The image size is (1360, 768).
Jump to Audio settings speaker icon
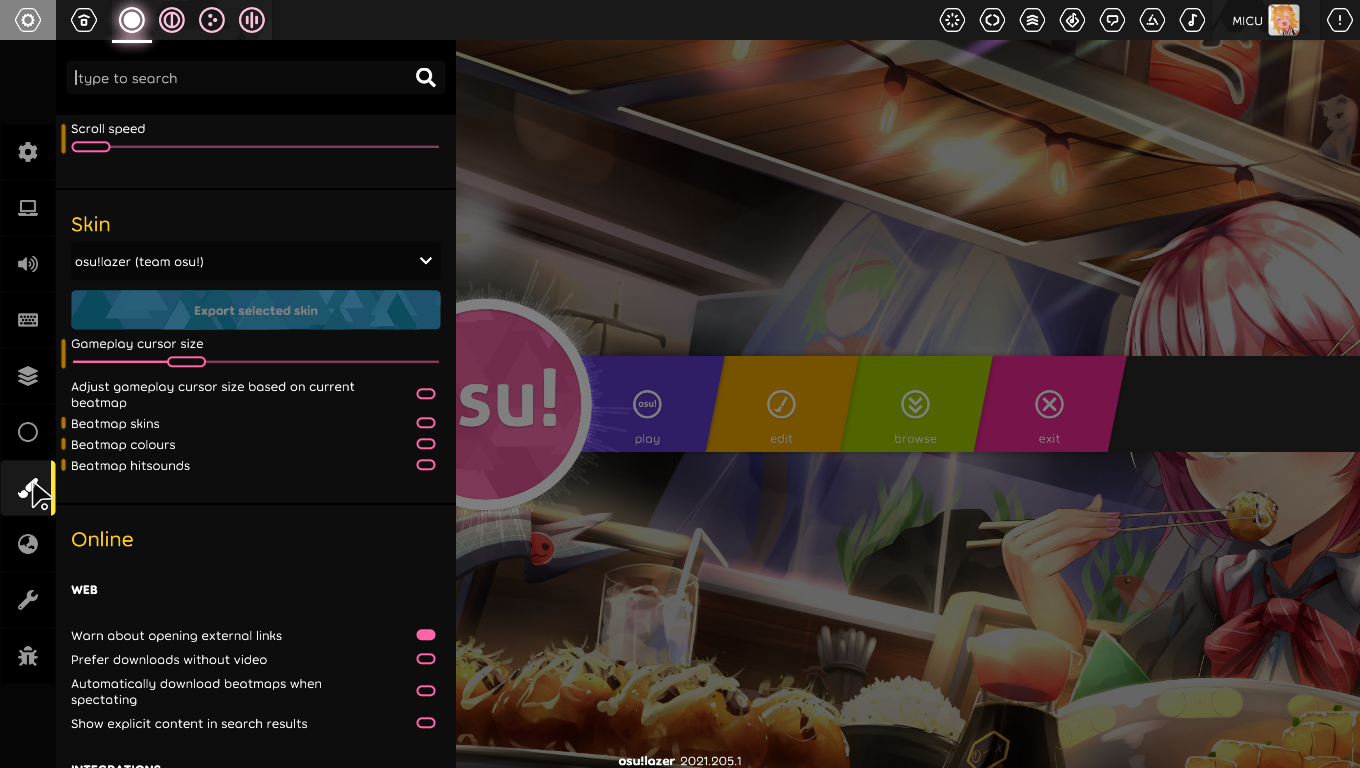pos(28,264)
